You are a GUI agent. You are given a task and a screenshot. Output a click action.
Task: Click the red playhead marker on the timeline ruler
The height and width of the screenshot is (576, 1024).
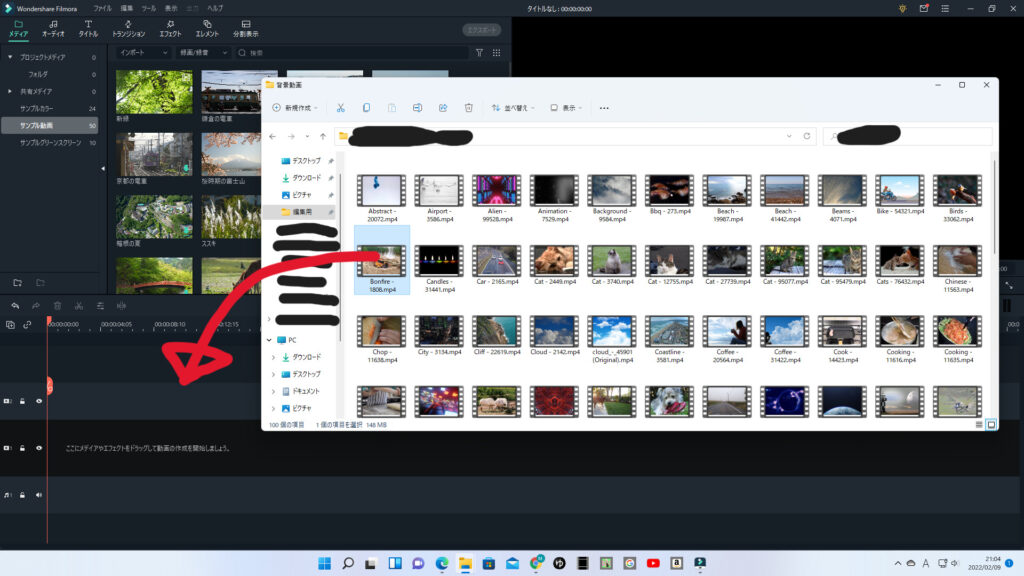pos(49,321)
